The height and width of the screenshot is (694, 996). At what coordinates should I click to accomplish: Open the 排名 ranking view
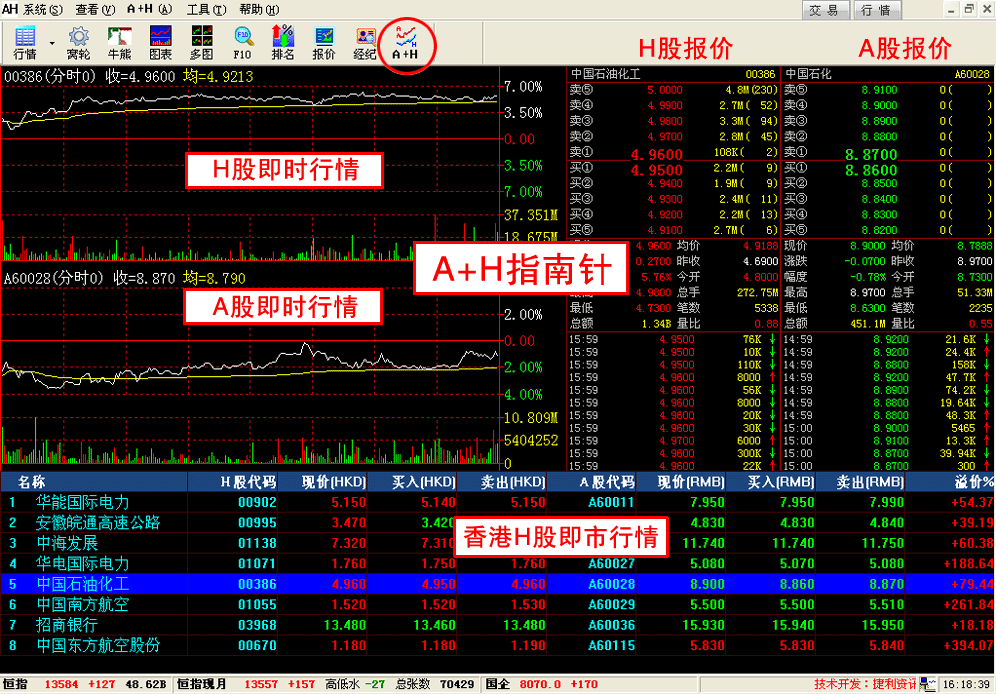pyautogui.click(x=283, y=43)
